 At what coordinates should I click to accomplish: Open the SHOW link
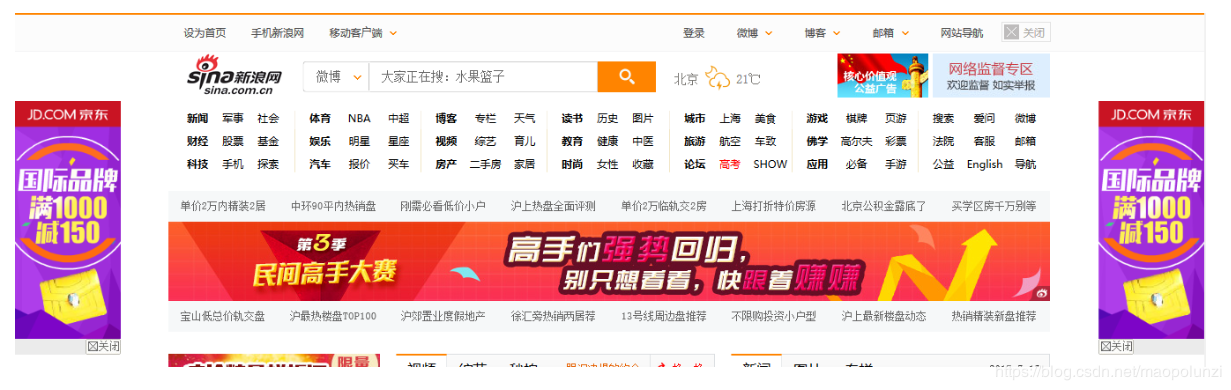click(770, 164)
